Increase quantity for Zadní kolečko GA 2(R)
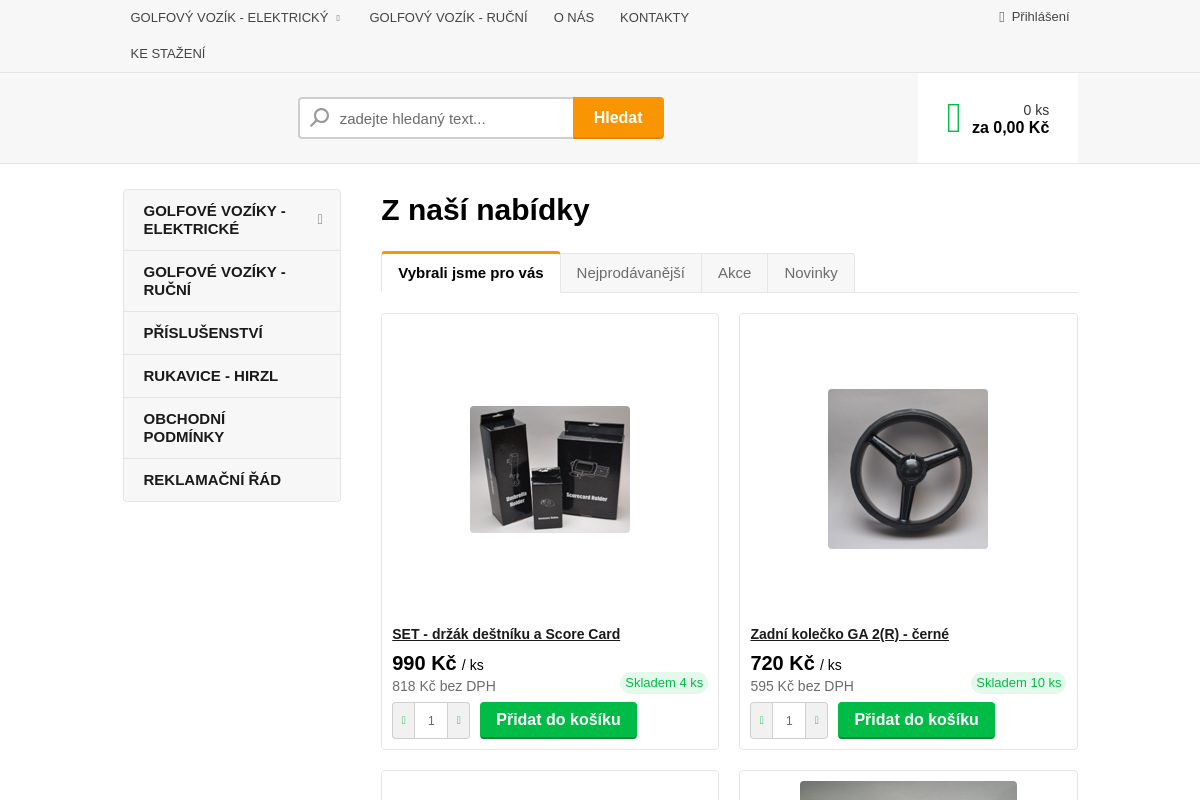This screenshot has width=1200, height=800. pyautogui.click(x=816, y=720)
